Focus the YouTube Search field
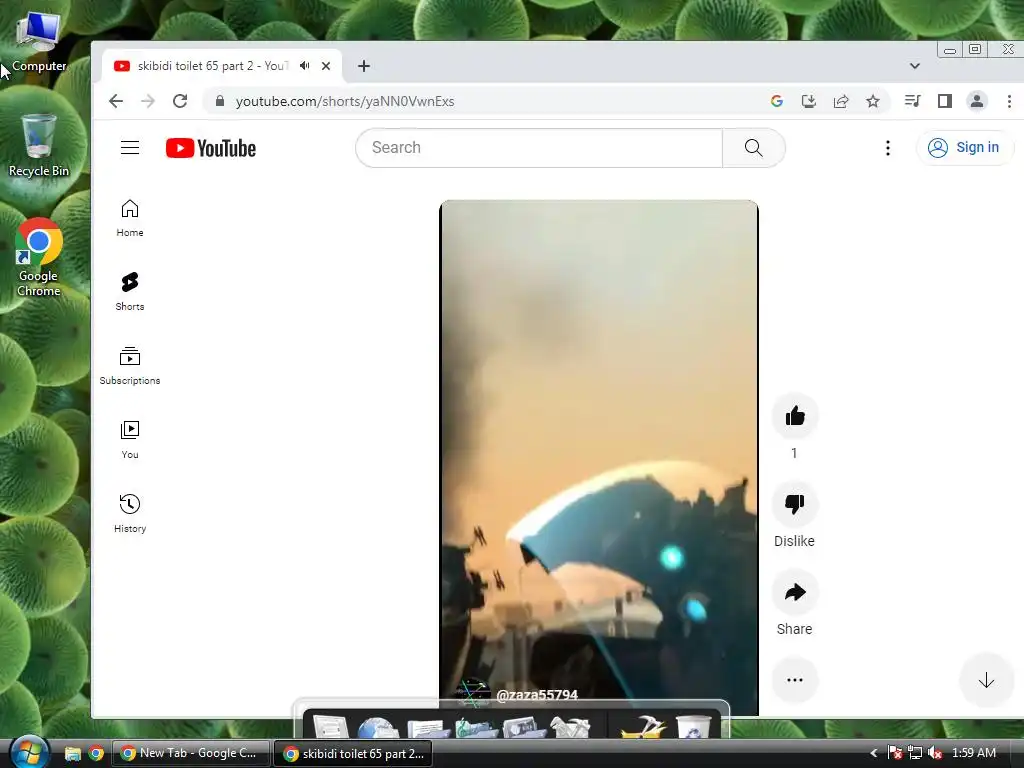This screenshot has width=1024, height=768. coord(539,148)
